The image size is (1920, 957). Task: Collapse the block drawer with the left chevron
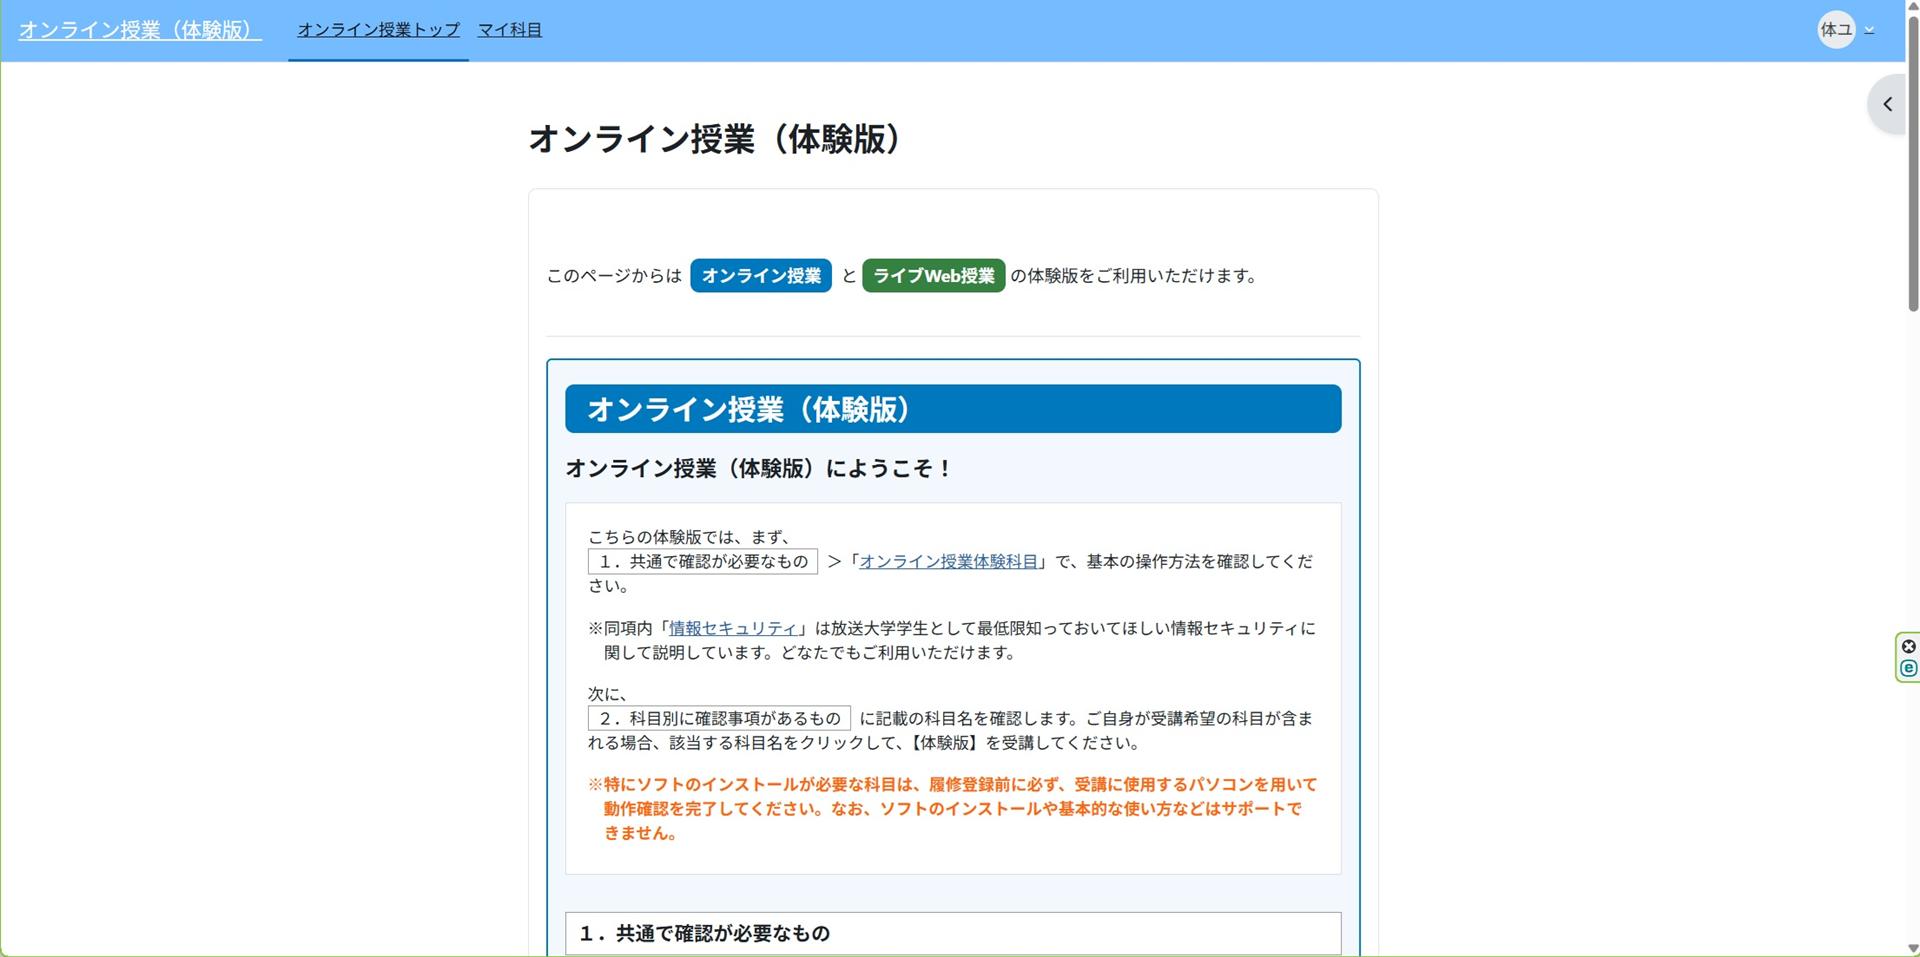tap(1888, 104)
